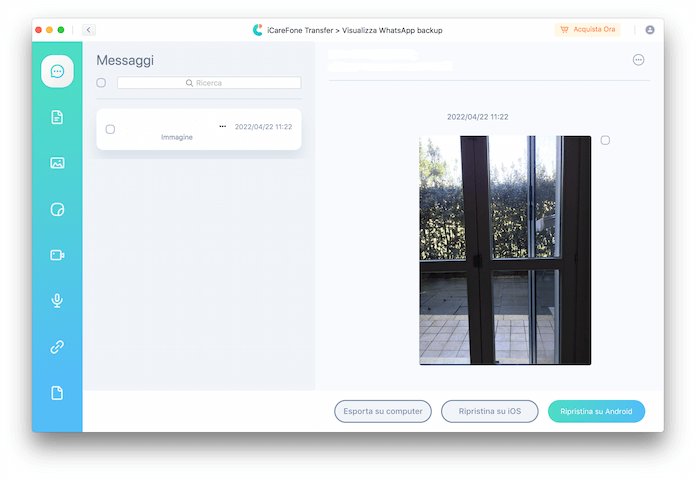Open the links sidebar icon
696x478 pixels.
coord(57,347)
